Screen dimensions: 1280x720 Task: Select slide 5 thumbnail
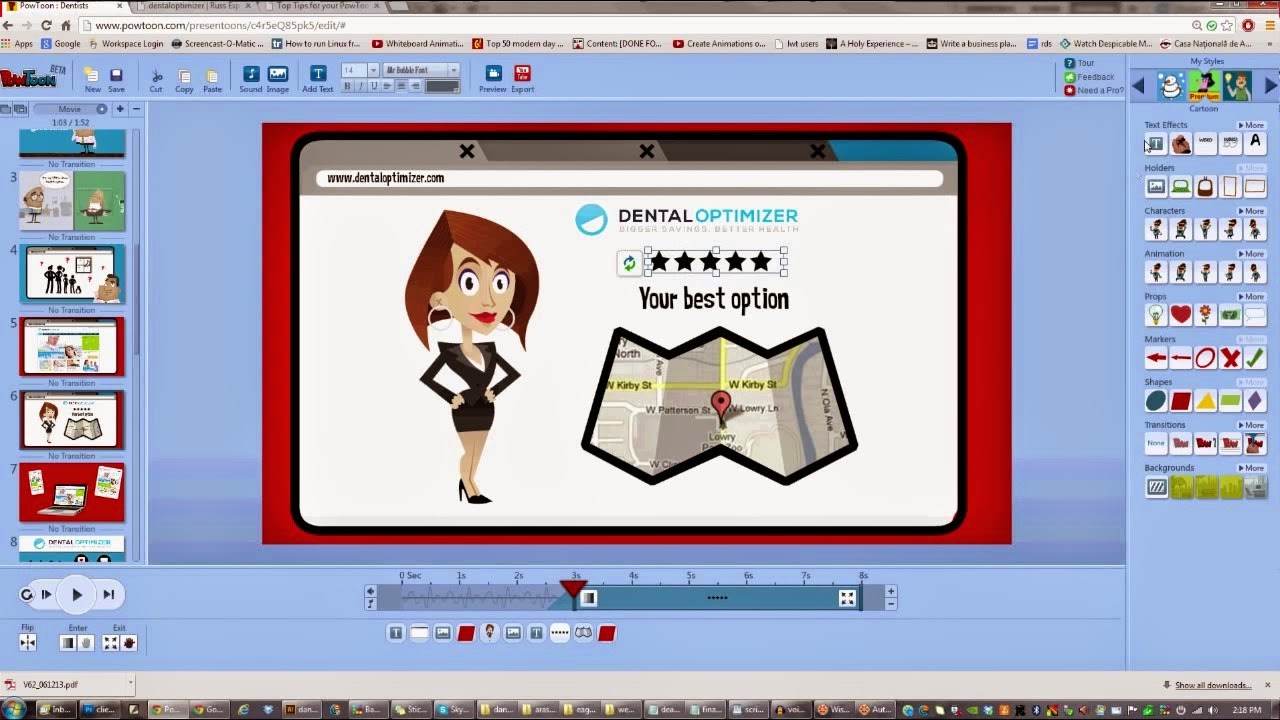[x=72, y=347]
